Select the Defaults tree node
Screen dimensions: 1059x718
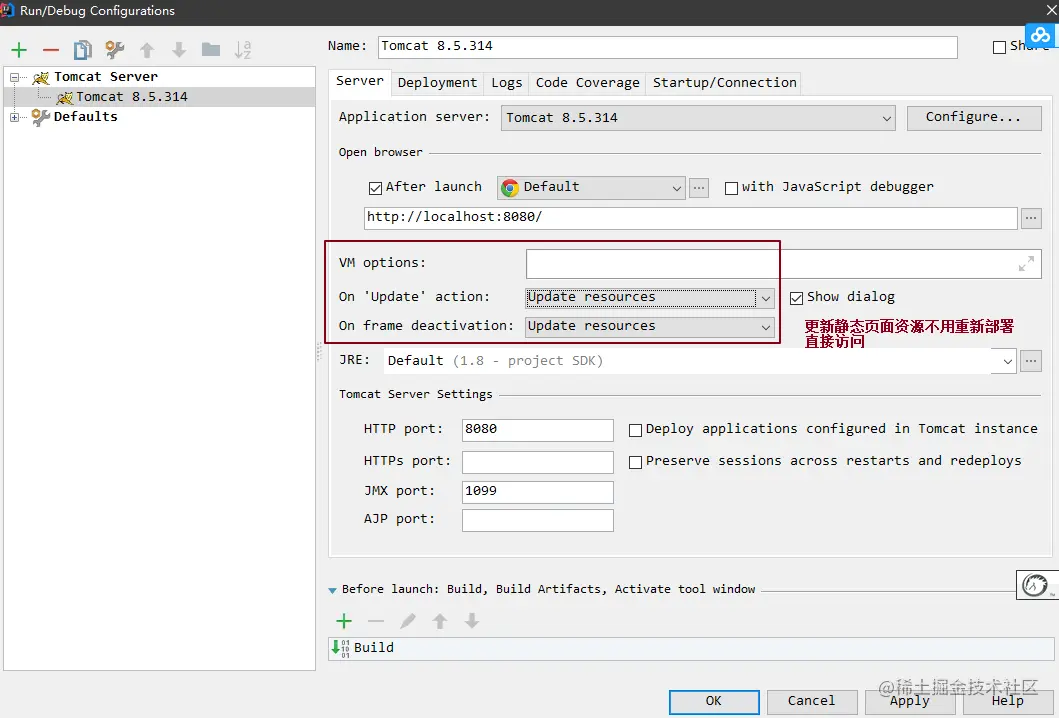(85, 116)
